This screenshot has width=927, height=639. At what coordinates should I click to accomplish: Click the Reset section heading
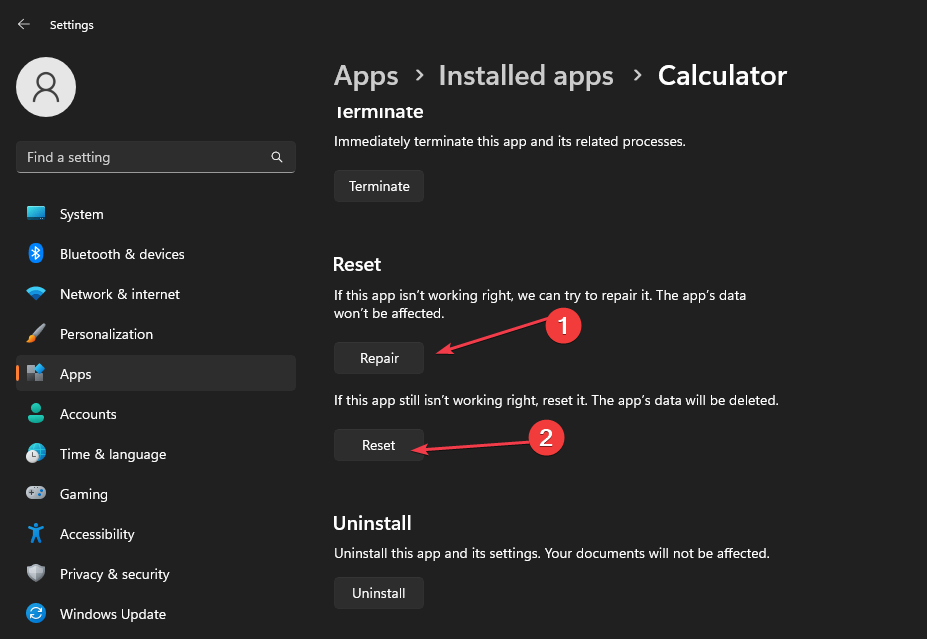pos(357,264)
